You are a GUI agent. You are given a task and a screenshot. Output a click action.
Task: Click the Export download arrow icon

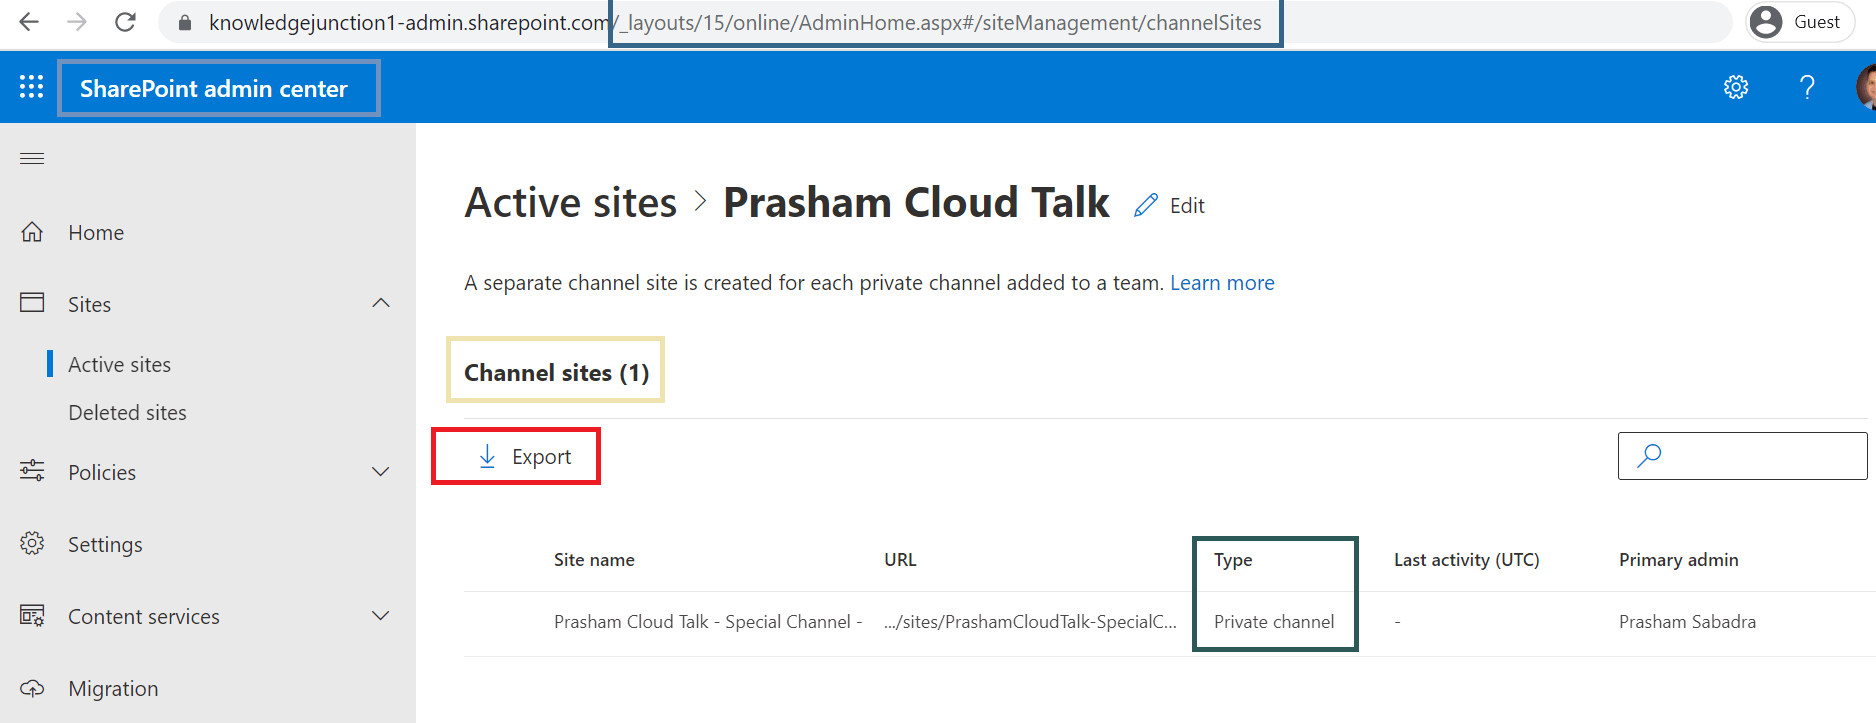[487, 456]
